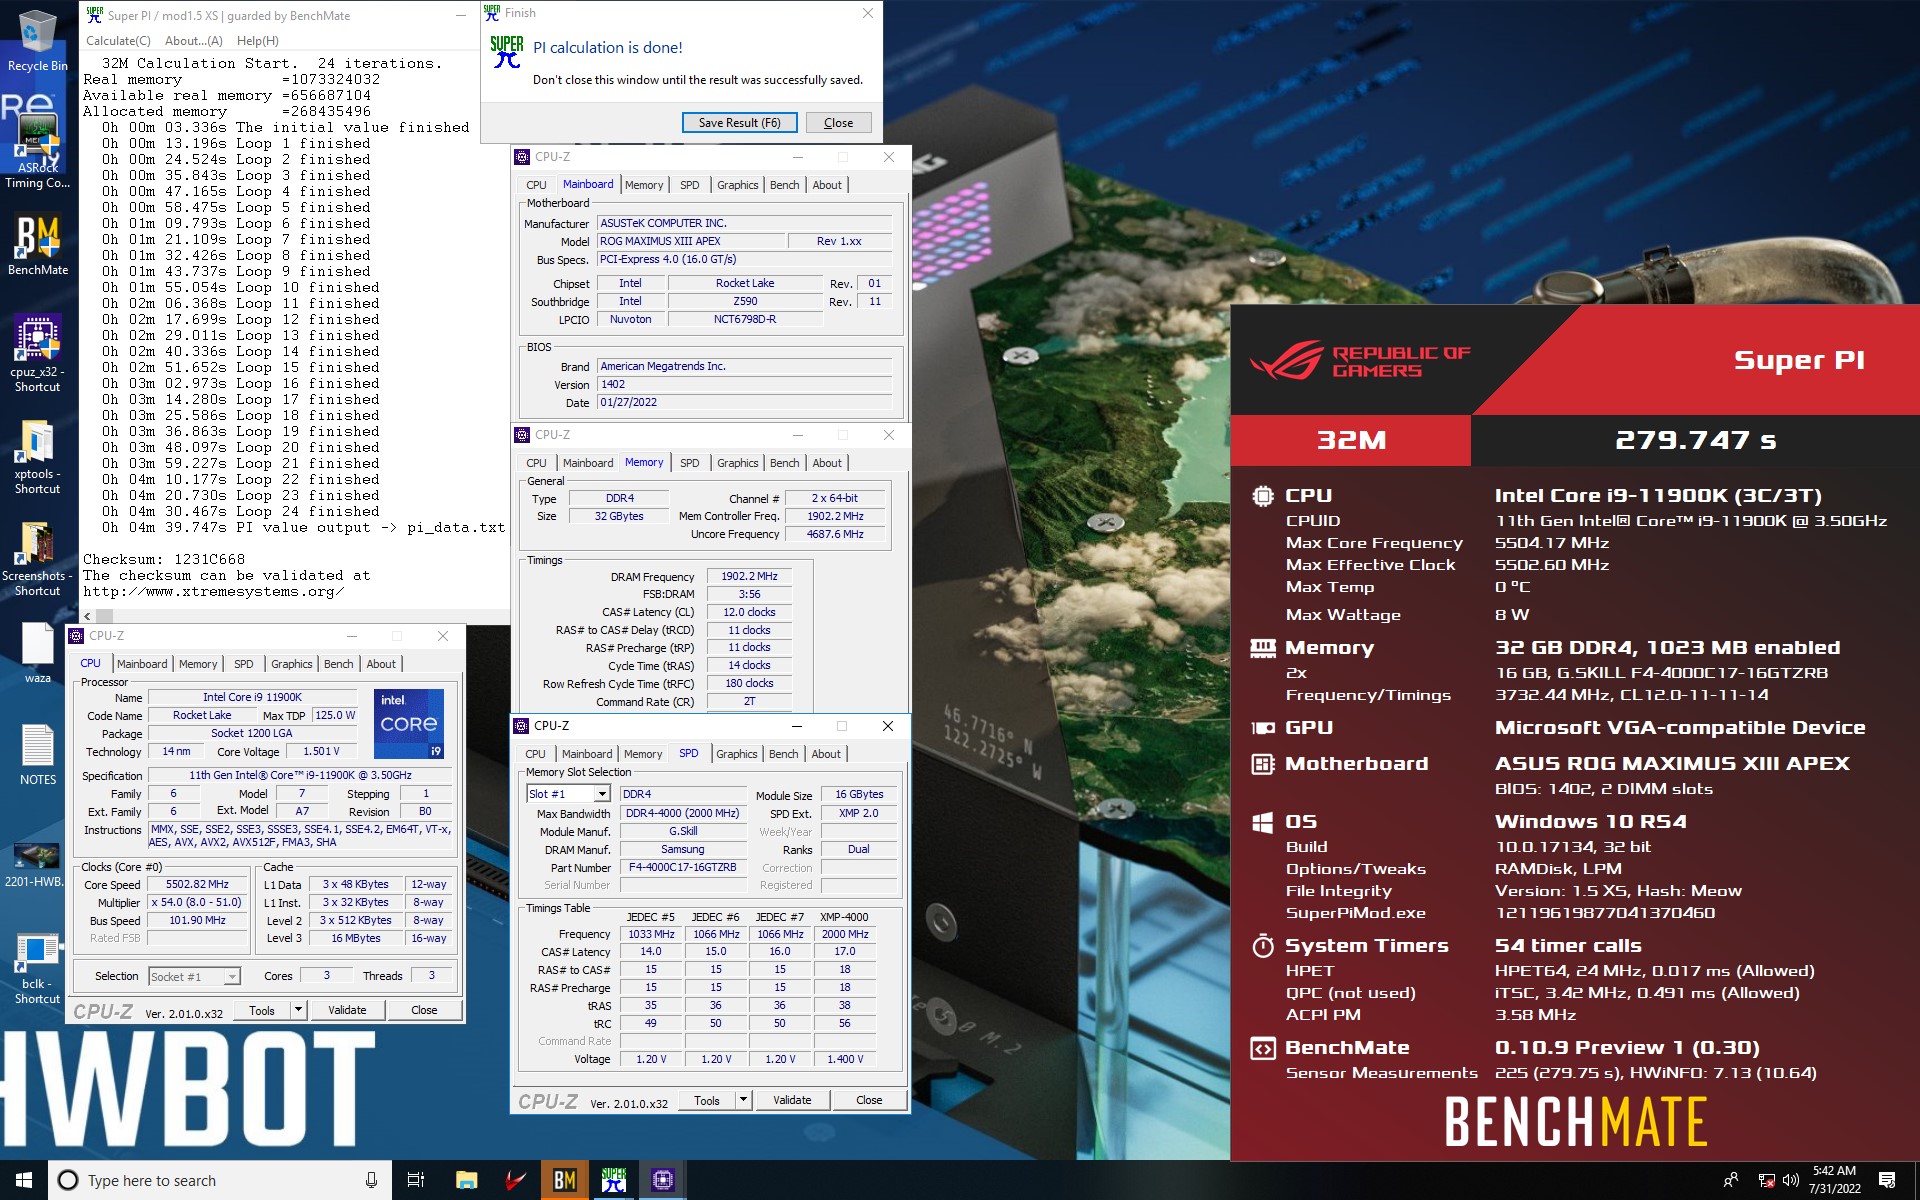Click Type here to search box

218,1180
